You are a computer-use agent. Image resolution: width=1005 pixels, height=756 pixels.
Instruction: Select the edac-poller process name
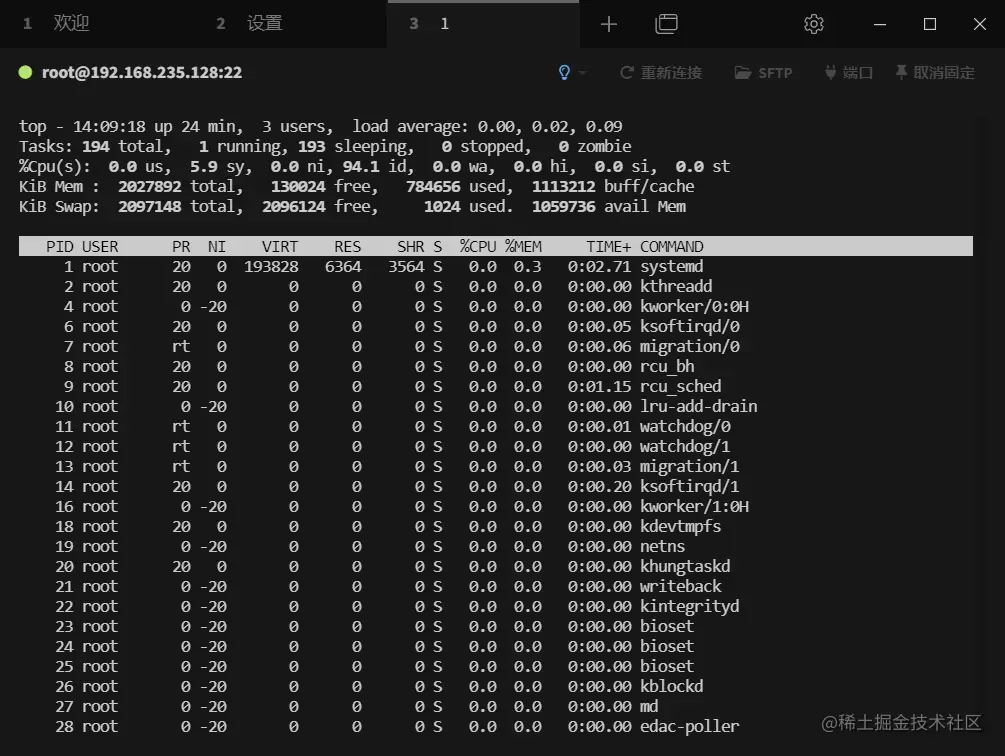690,727
